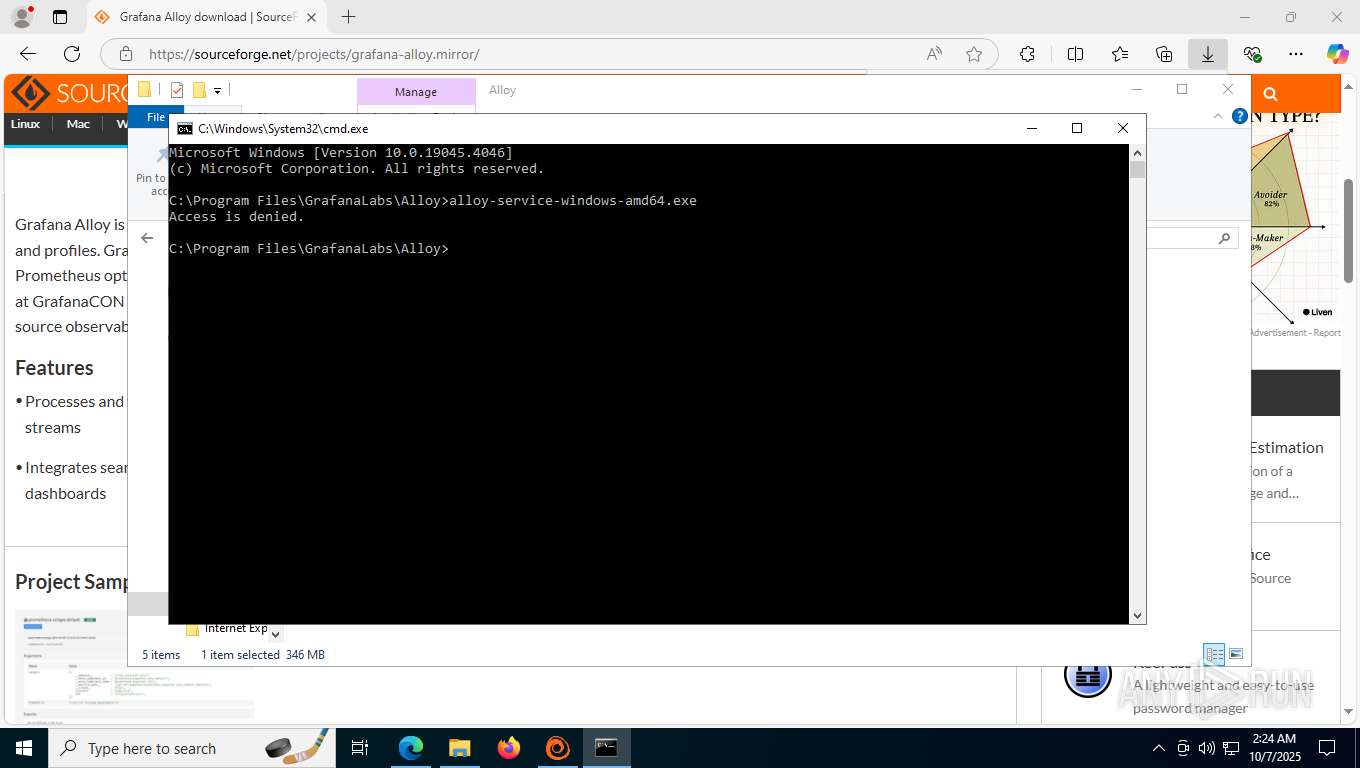
Task: Expand the Explorer ribbon chevron
Action: [x=1217, y=116]
